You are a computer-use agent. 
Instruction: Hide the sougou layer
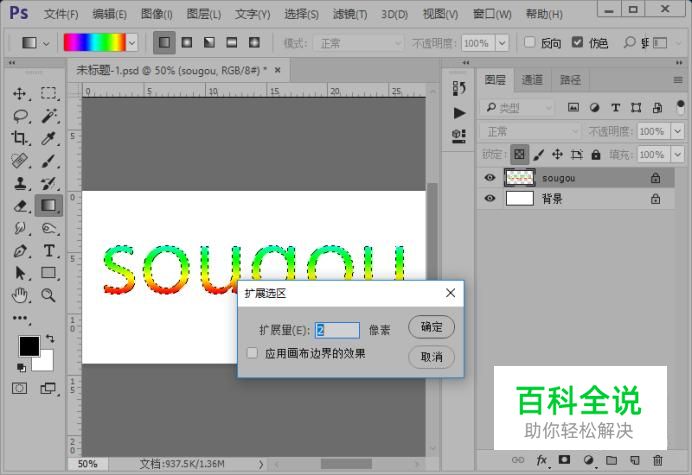pos(489,178)
